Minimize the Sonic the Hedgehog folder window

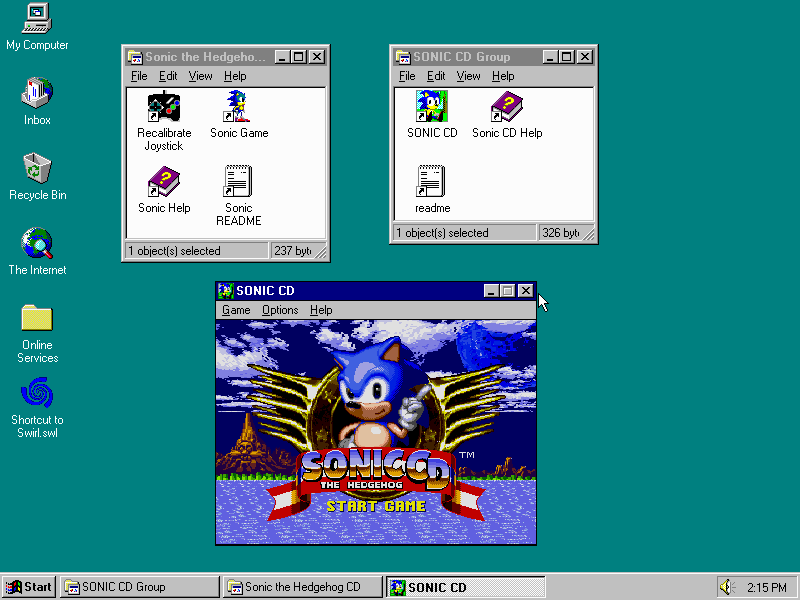[282, 57]
